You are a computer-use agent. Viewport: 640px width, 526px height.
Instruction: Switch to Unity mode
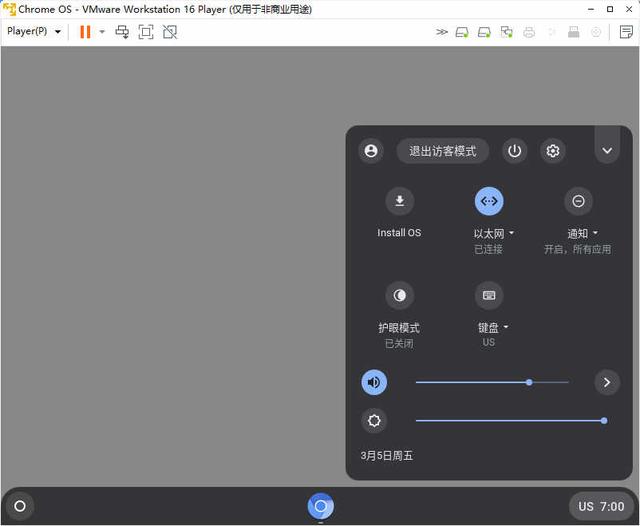[x=170, y=32]
